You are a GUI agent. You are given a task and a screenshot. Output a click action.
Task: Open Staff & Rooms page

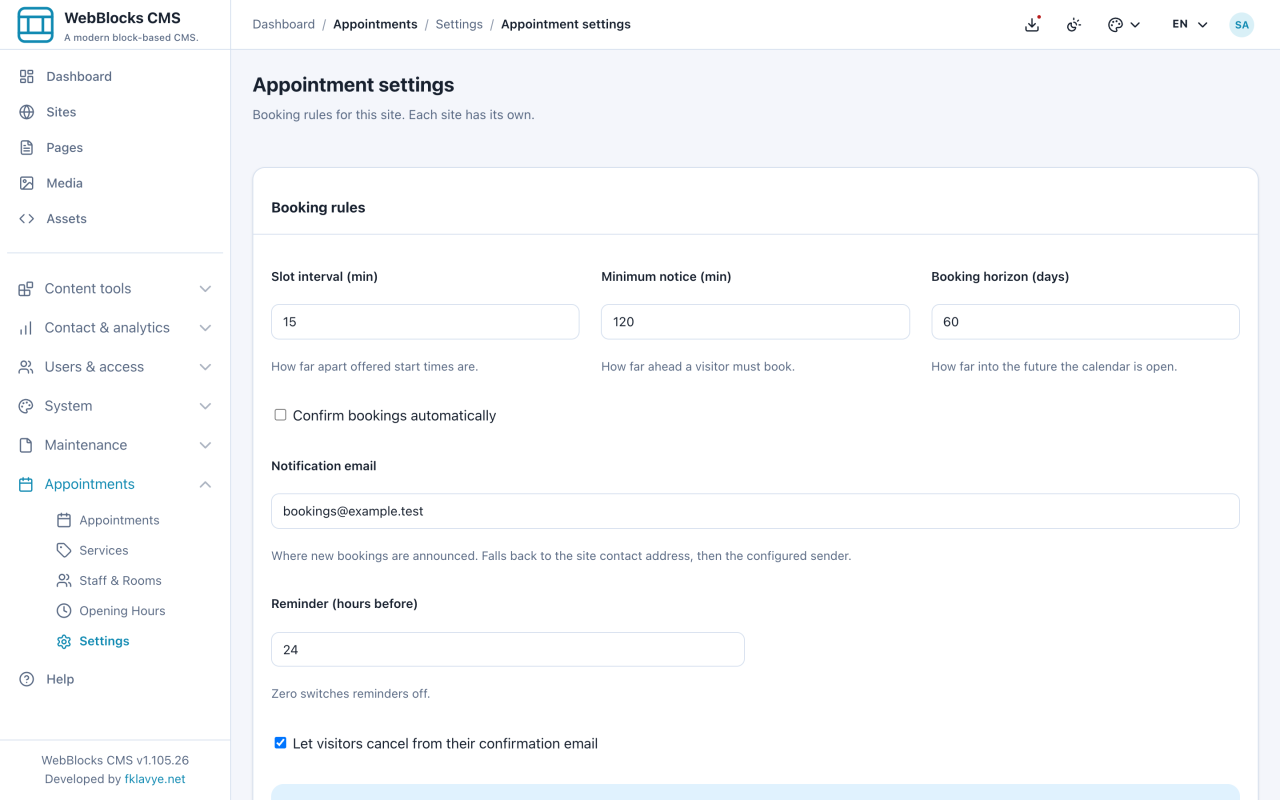pos(120,580)
